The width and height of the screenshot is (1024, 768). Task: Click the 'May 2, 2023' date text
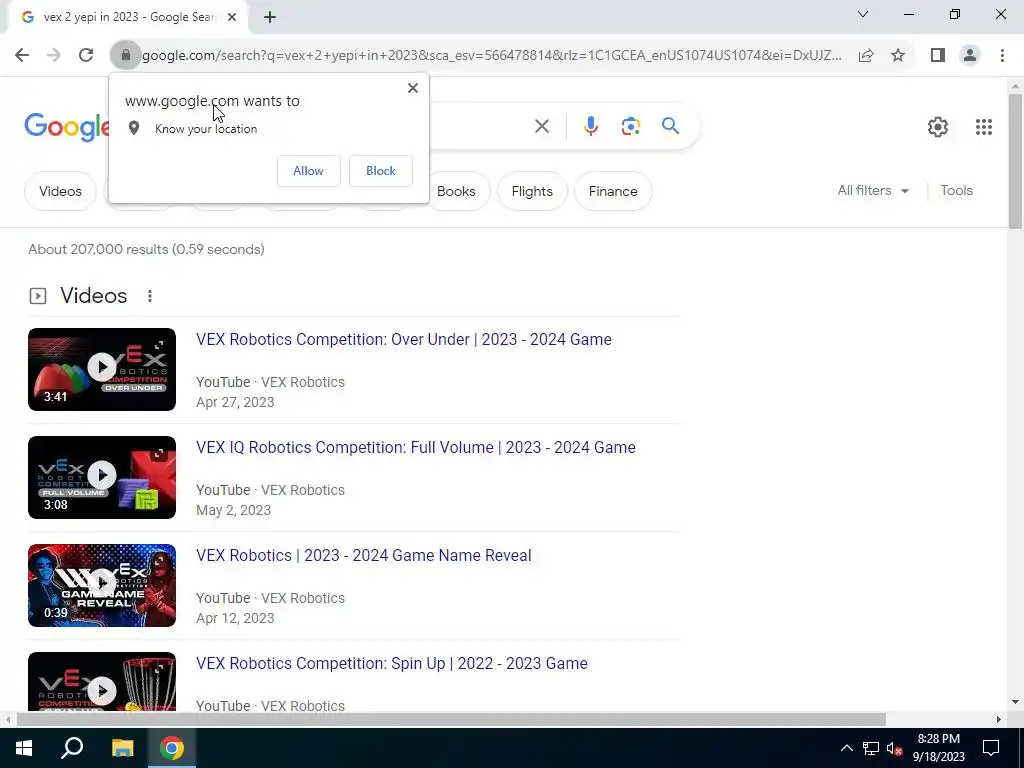click(x=233, y=510)
